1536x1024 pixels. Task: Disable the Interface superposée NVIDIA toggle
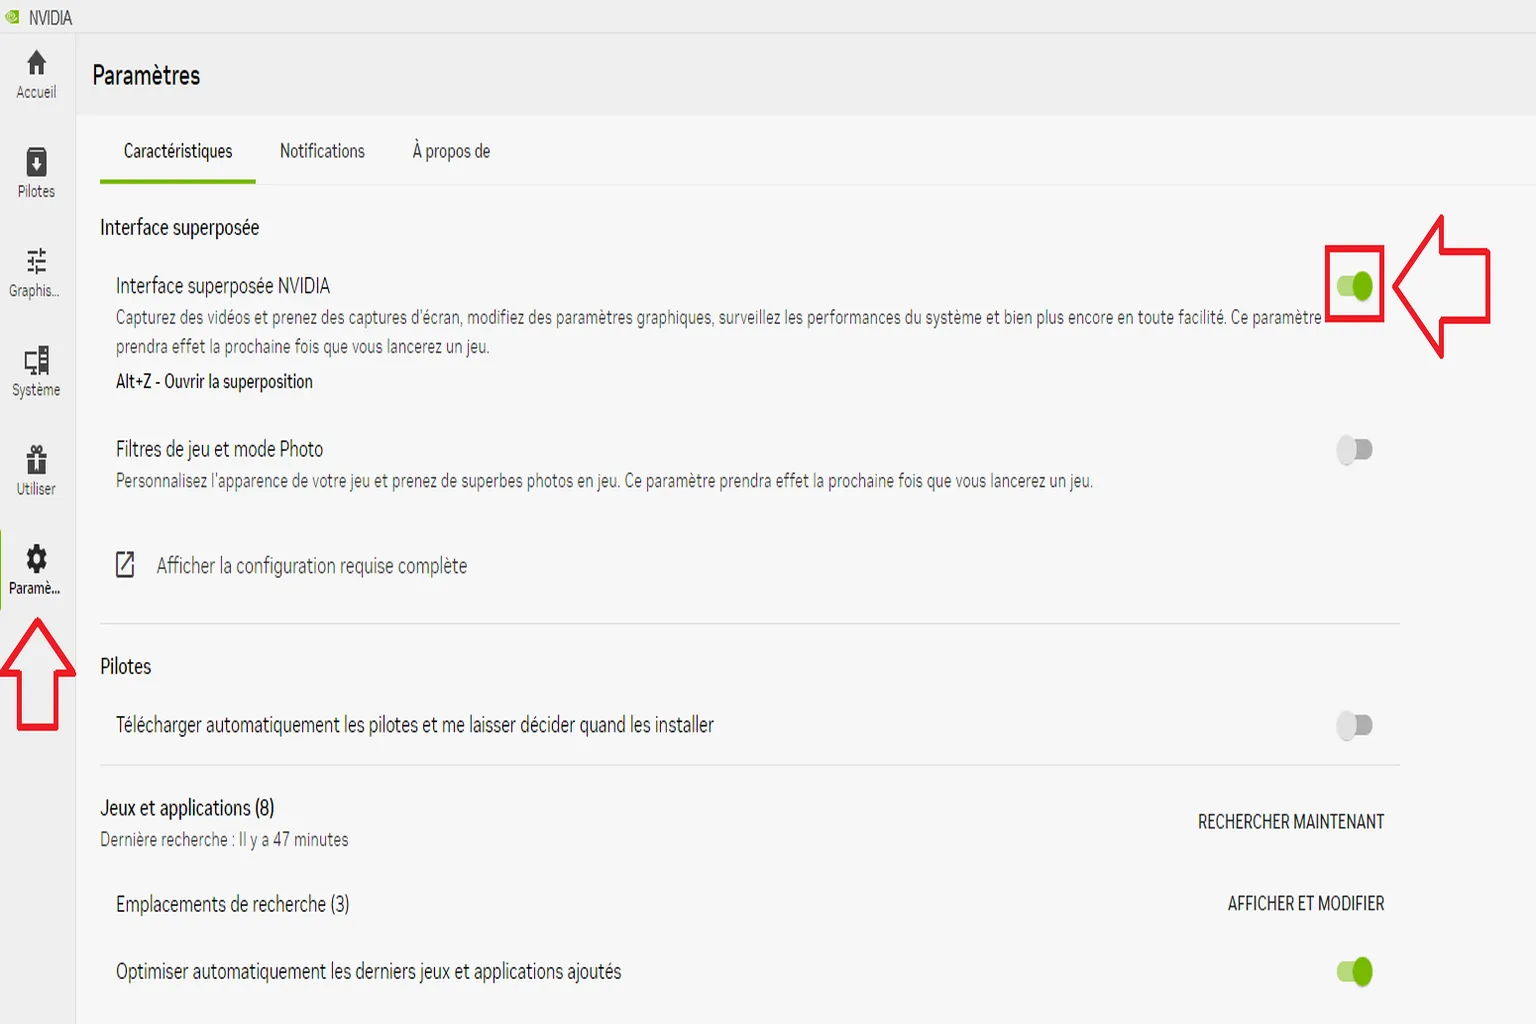pos(1354,286)
